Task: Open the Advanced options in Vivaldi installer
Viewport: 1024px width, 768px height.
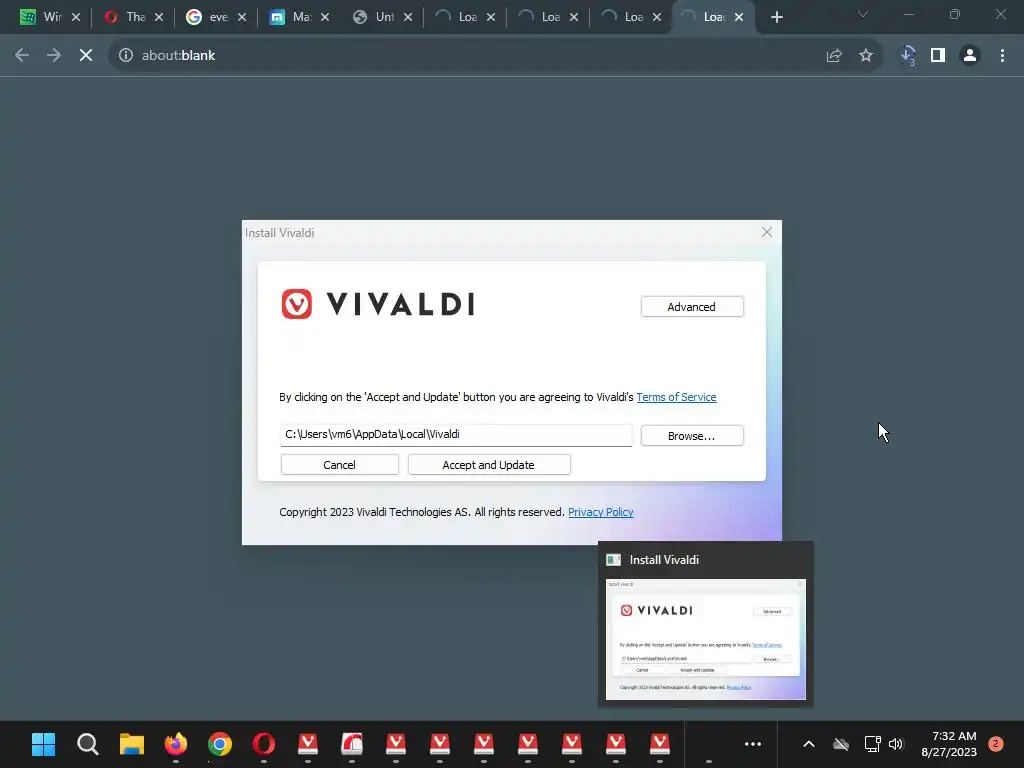Action: (x=692, y=307)
